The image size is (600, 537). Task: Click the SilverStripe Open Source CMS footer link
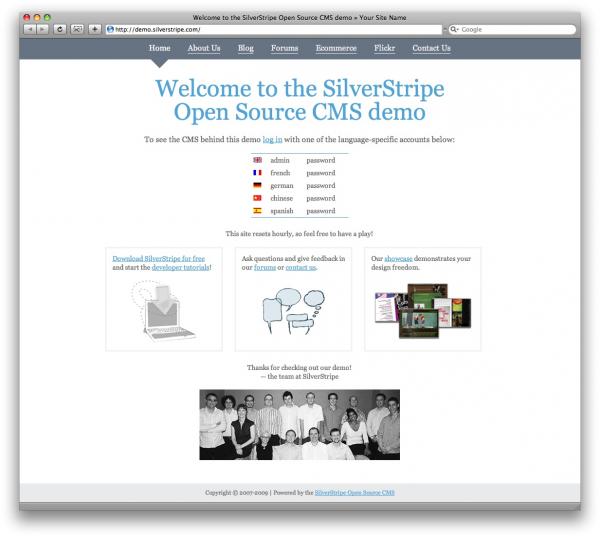[354, 493]
